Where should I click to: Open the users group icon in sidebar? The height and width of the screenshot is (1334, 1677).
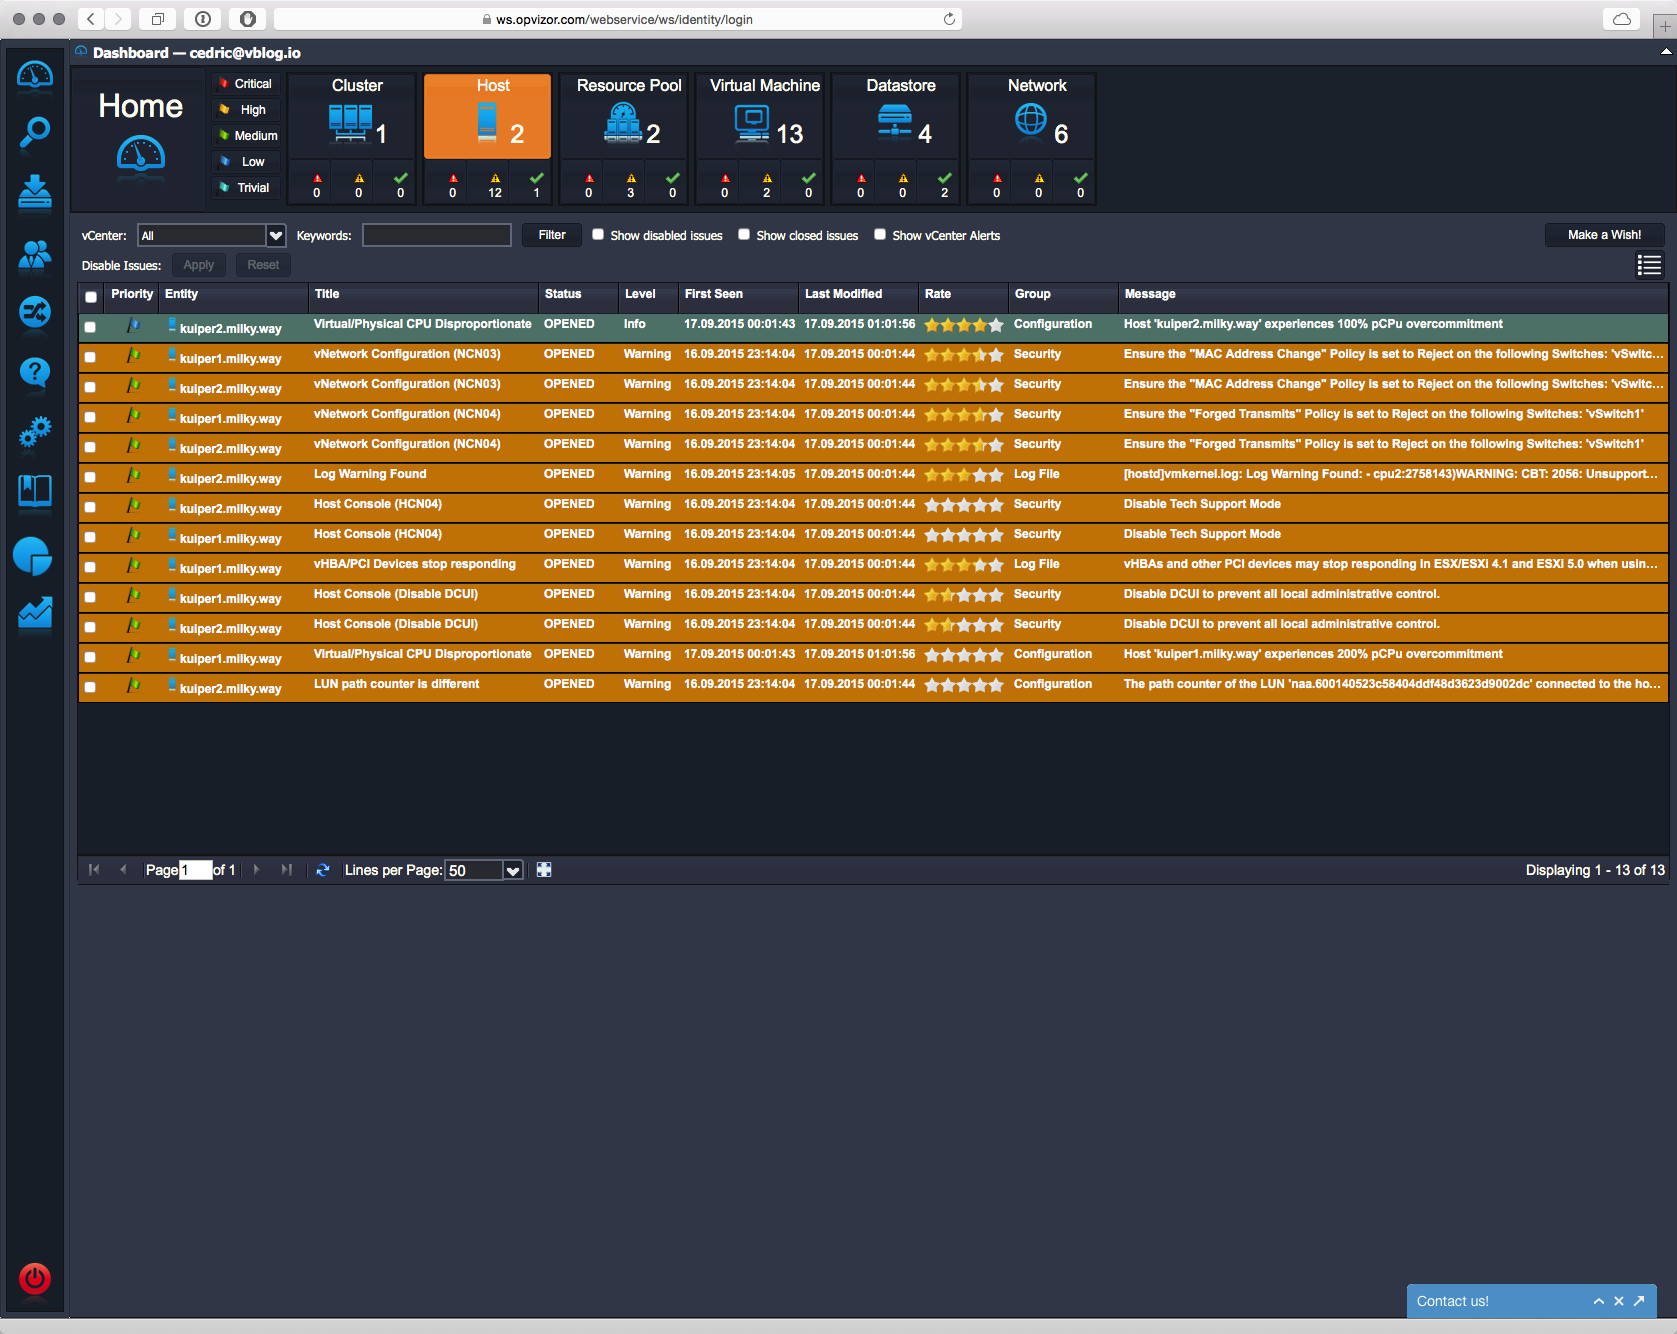(x=35, y=256)
